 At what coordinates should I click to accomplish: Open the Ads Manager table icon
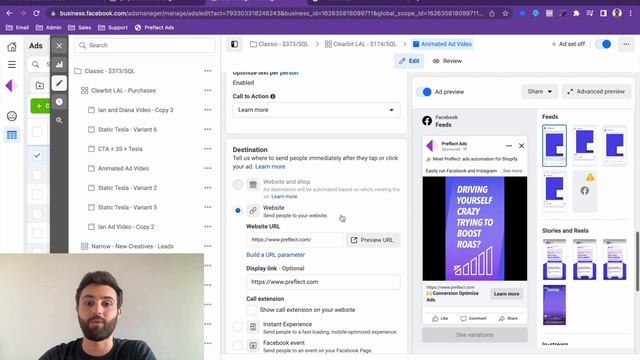click(x=12, y=135)
